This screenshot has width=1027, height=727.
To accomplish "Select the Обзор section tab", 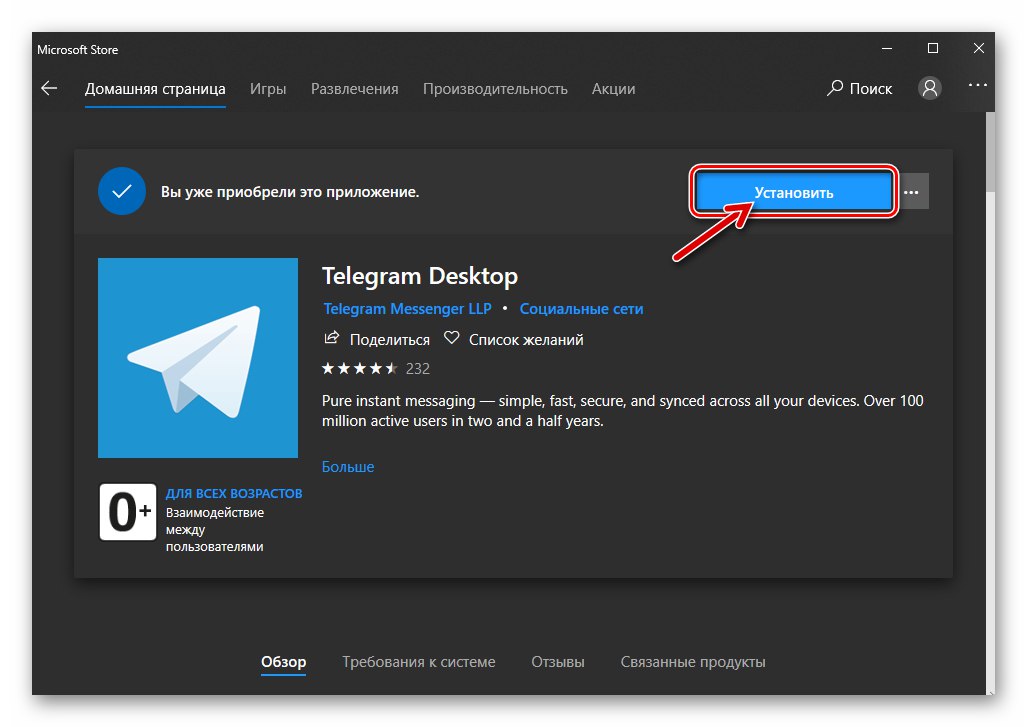I will (284, 662).
